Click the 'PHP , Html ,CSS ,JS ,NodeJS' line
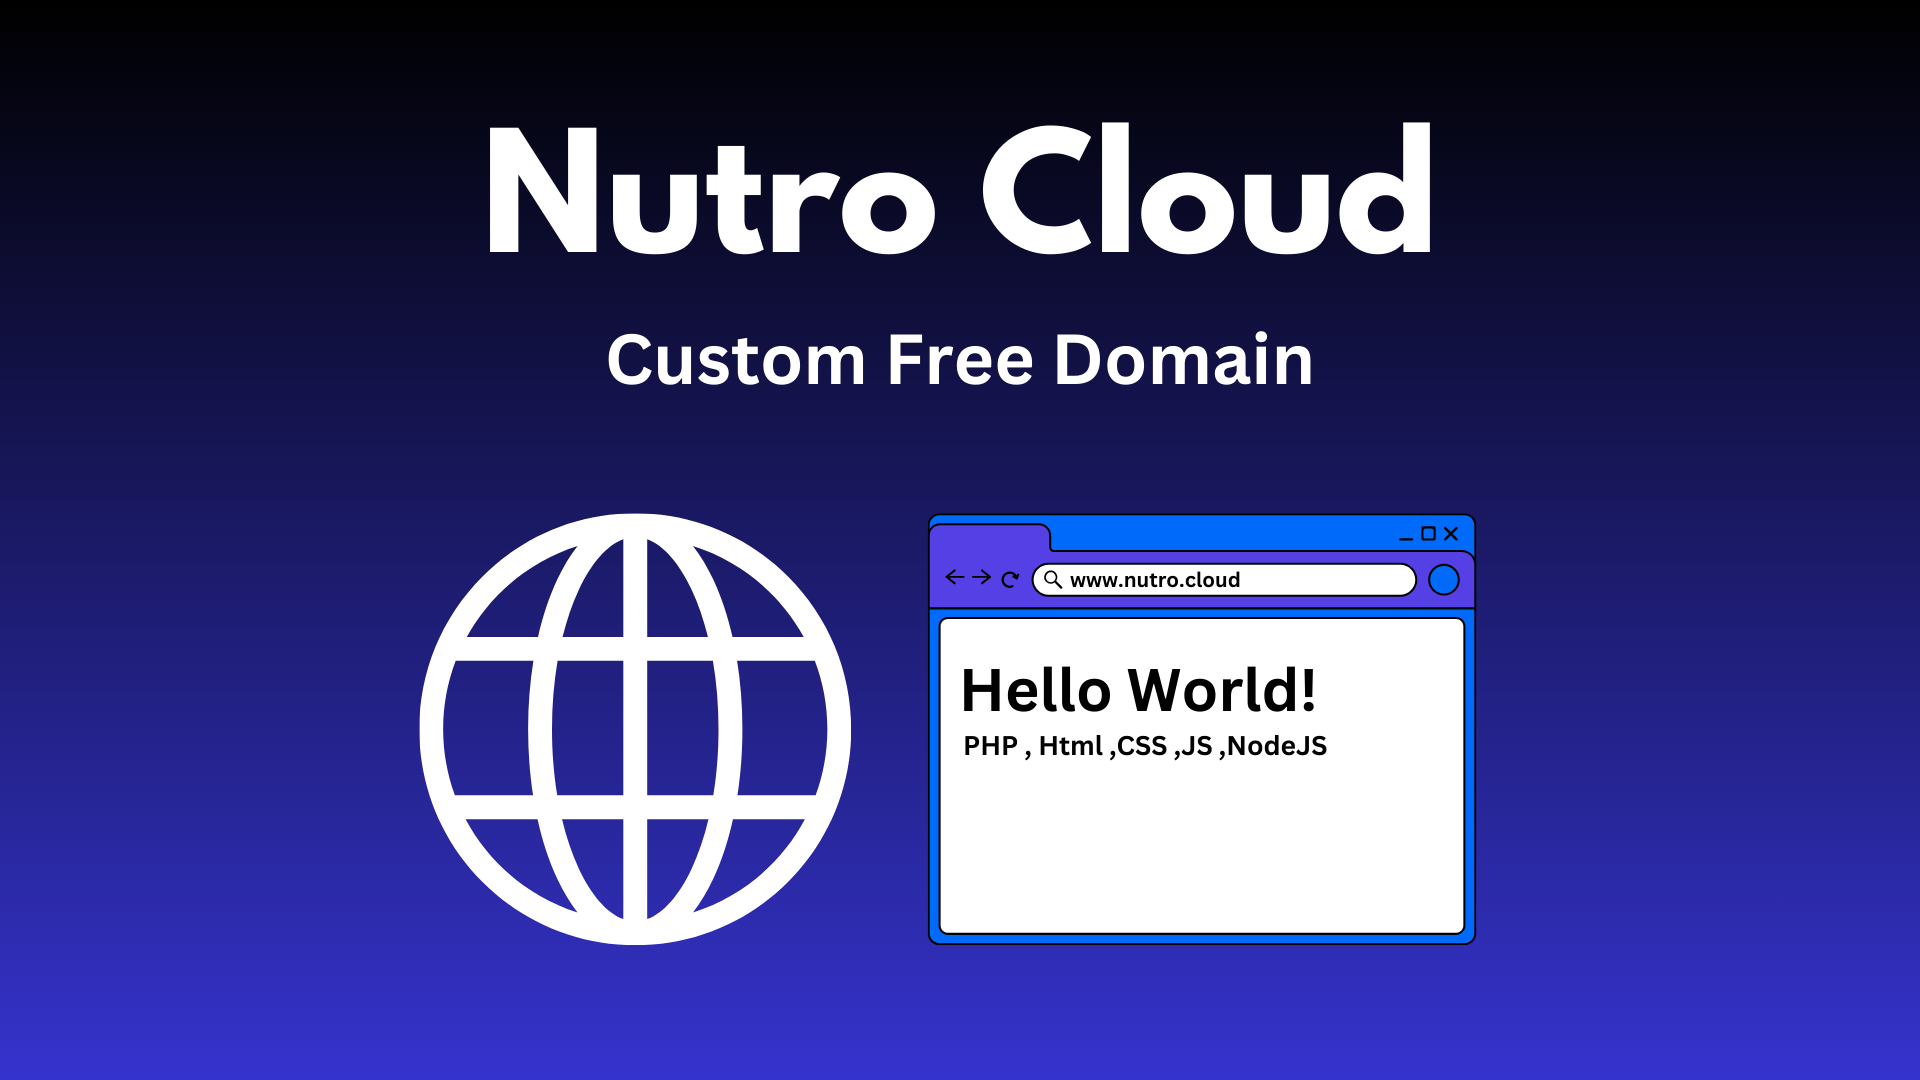This screenshot has height=1080, width=1920. pos(1145,746)
